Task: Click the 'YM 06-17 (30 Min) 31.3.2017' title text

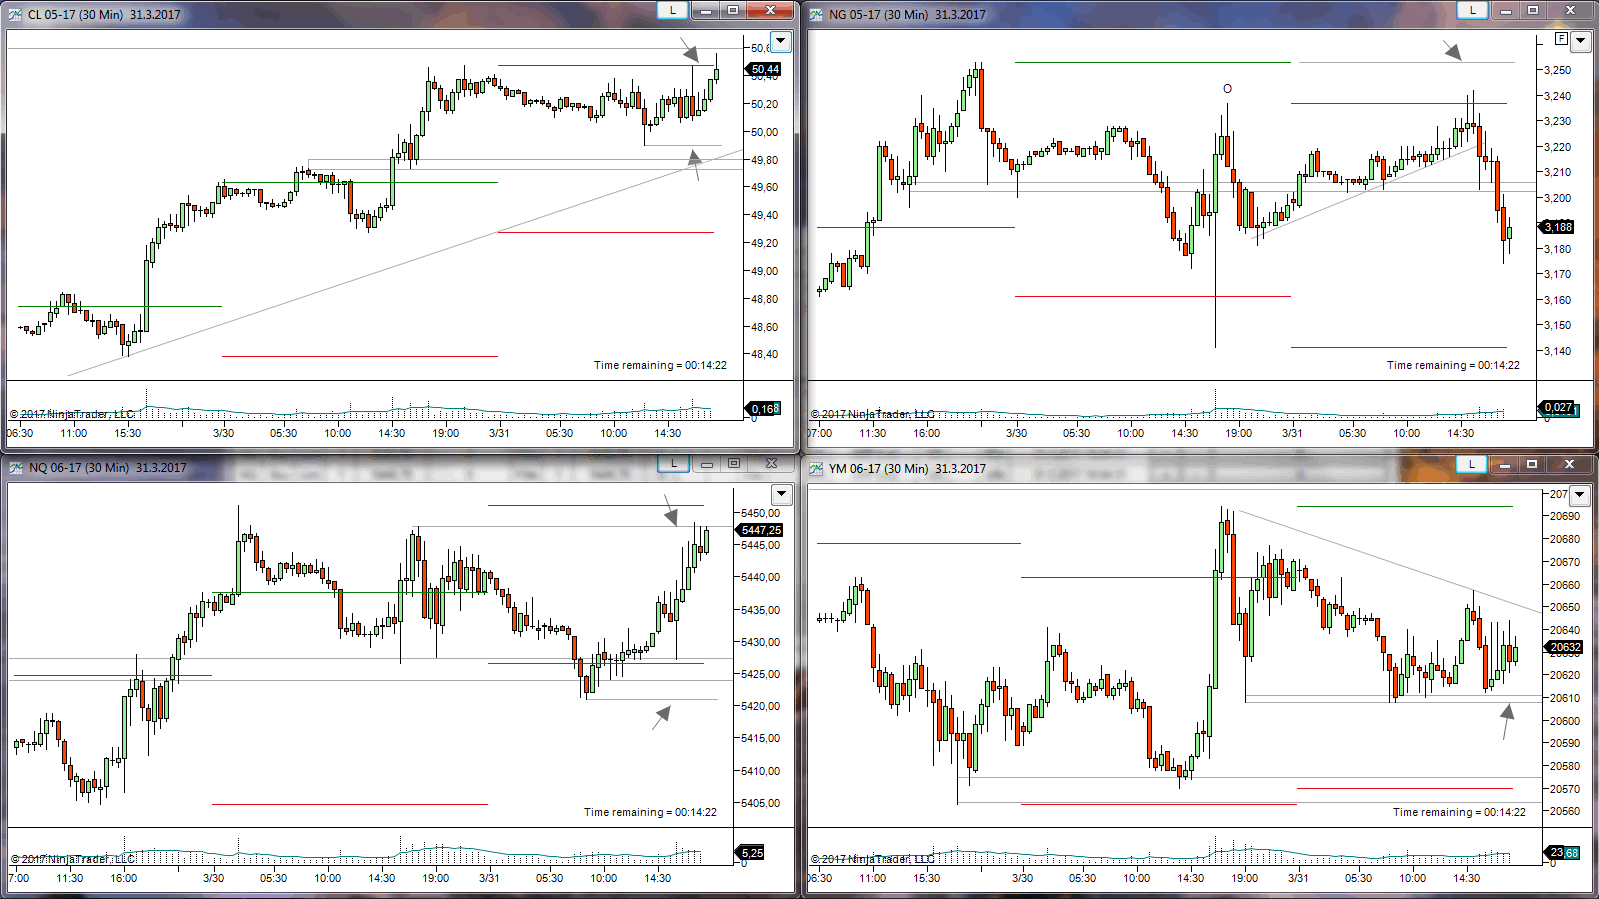Action: click(x=907, y=468)
